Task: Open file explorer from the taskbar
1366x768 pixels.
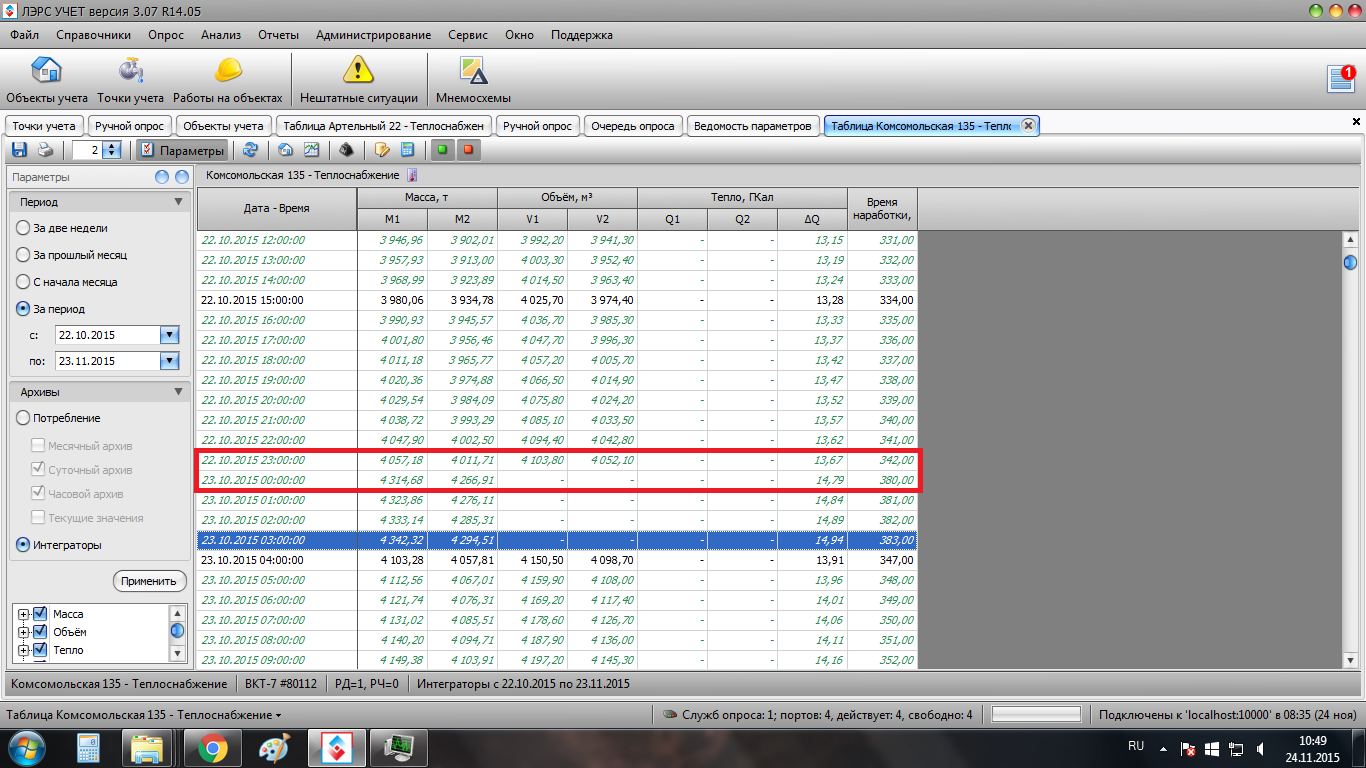Action: click(148, 747)
